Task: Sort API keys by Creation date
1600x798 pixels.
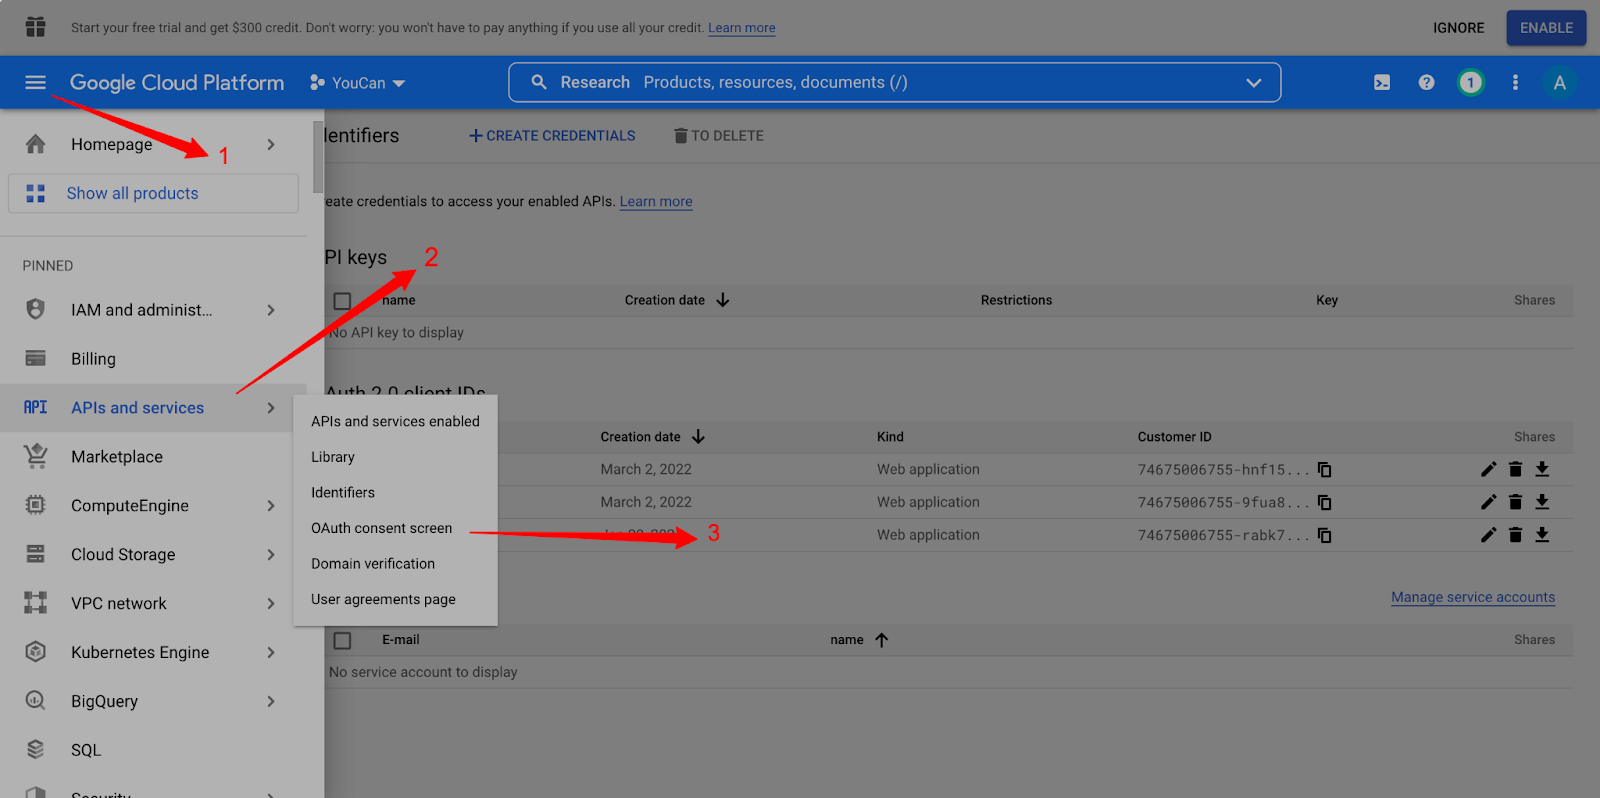Action: (x=677, y=300)
